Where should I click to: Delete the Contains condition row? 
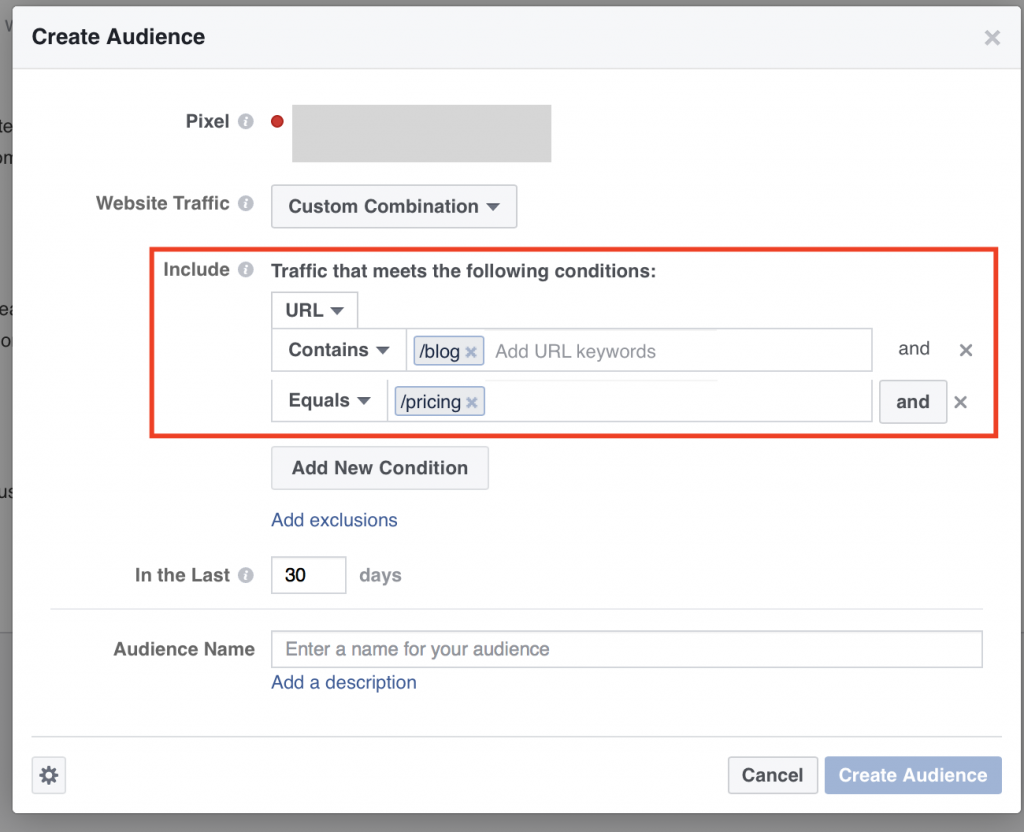965,350
